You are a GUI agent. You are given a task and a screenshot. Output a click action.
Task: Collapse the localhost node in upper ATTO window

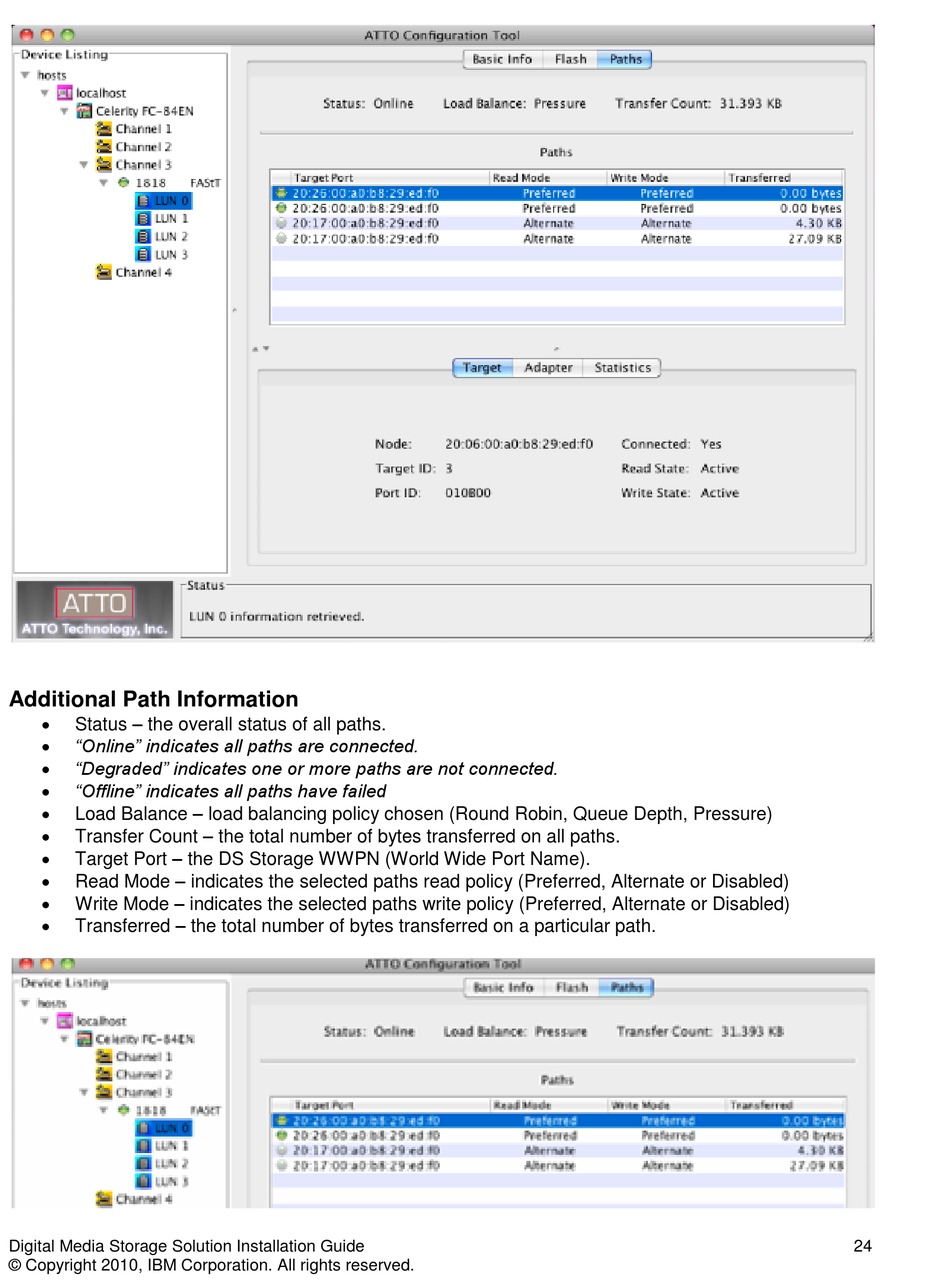tap(45, 93)
